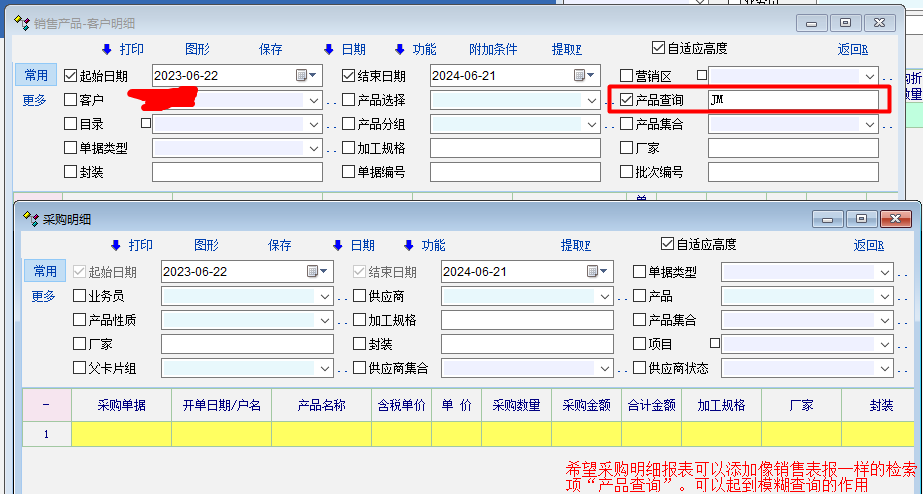
Task: Expand the 产品性质 dropdown list
Action: click(325, 320)
